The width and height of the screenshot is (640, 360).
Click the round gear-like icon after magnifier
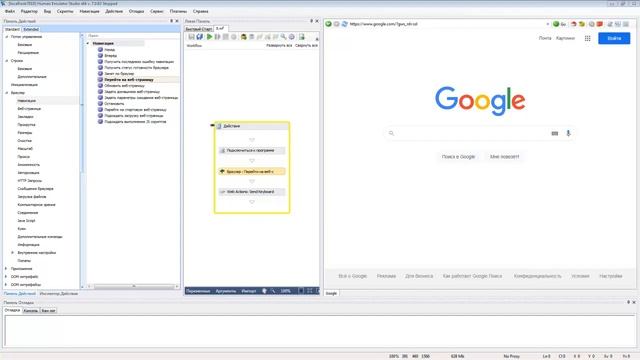tap(291, 37)
